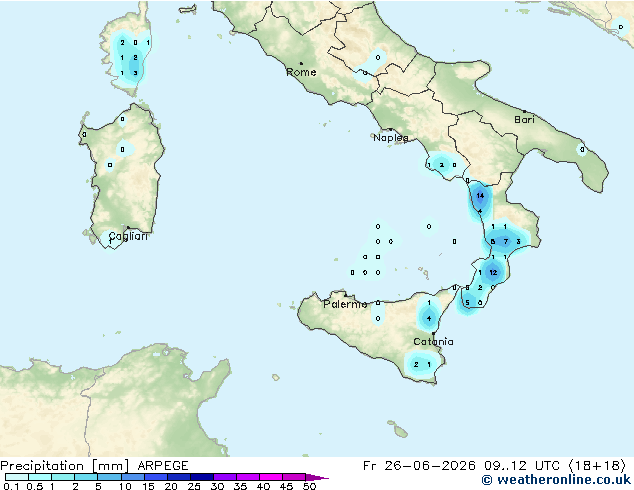Screen dimensions: 634x490
Task: Pick the 0.1–0.5 mm legend swatch
Action: (x=17, y=477)
